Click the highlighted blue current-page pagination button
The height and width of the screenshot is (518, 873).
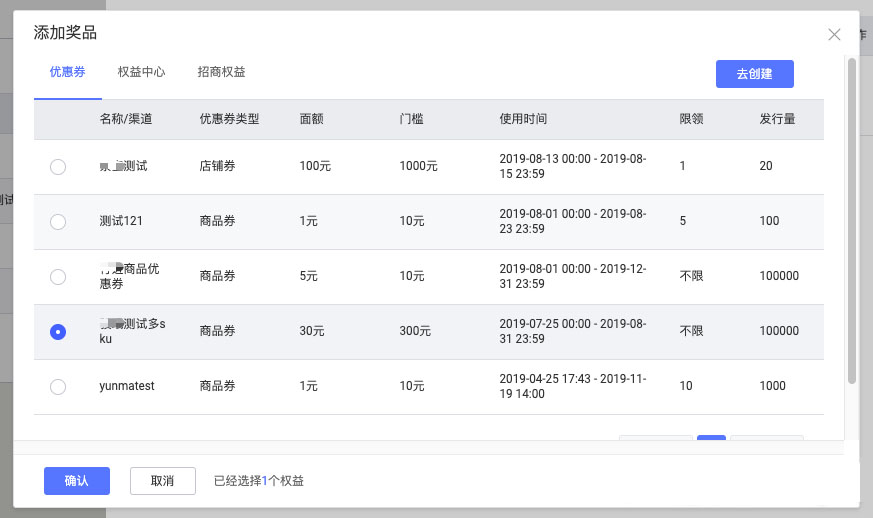tap(711, 439)
